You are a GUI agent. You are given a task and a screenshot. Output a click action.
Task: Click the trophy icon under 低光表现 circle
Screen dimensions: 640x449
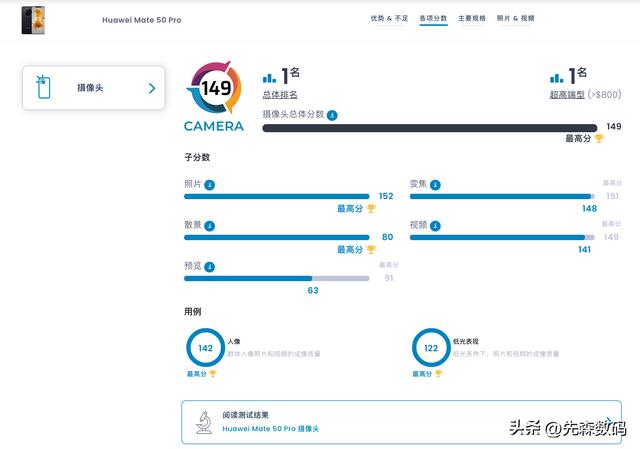[438, 374]
